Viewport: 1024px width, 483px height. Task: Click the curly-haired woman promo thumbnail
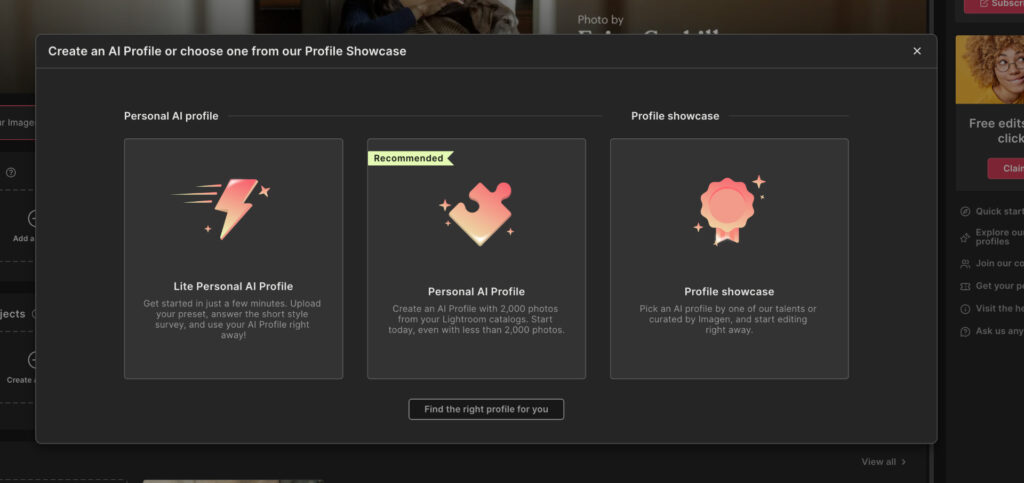(x=989, y=69)
